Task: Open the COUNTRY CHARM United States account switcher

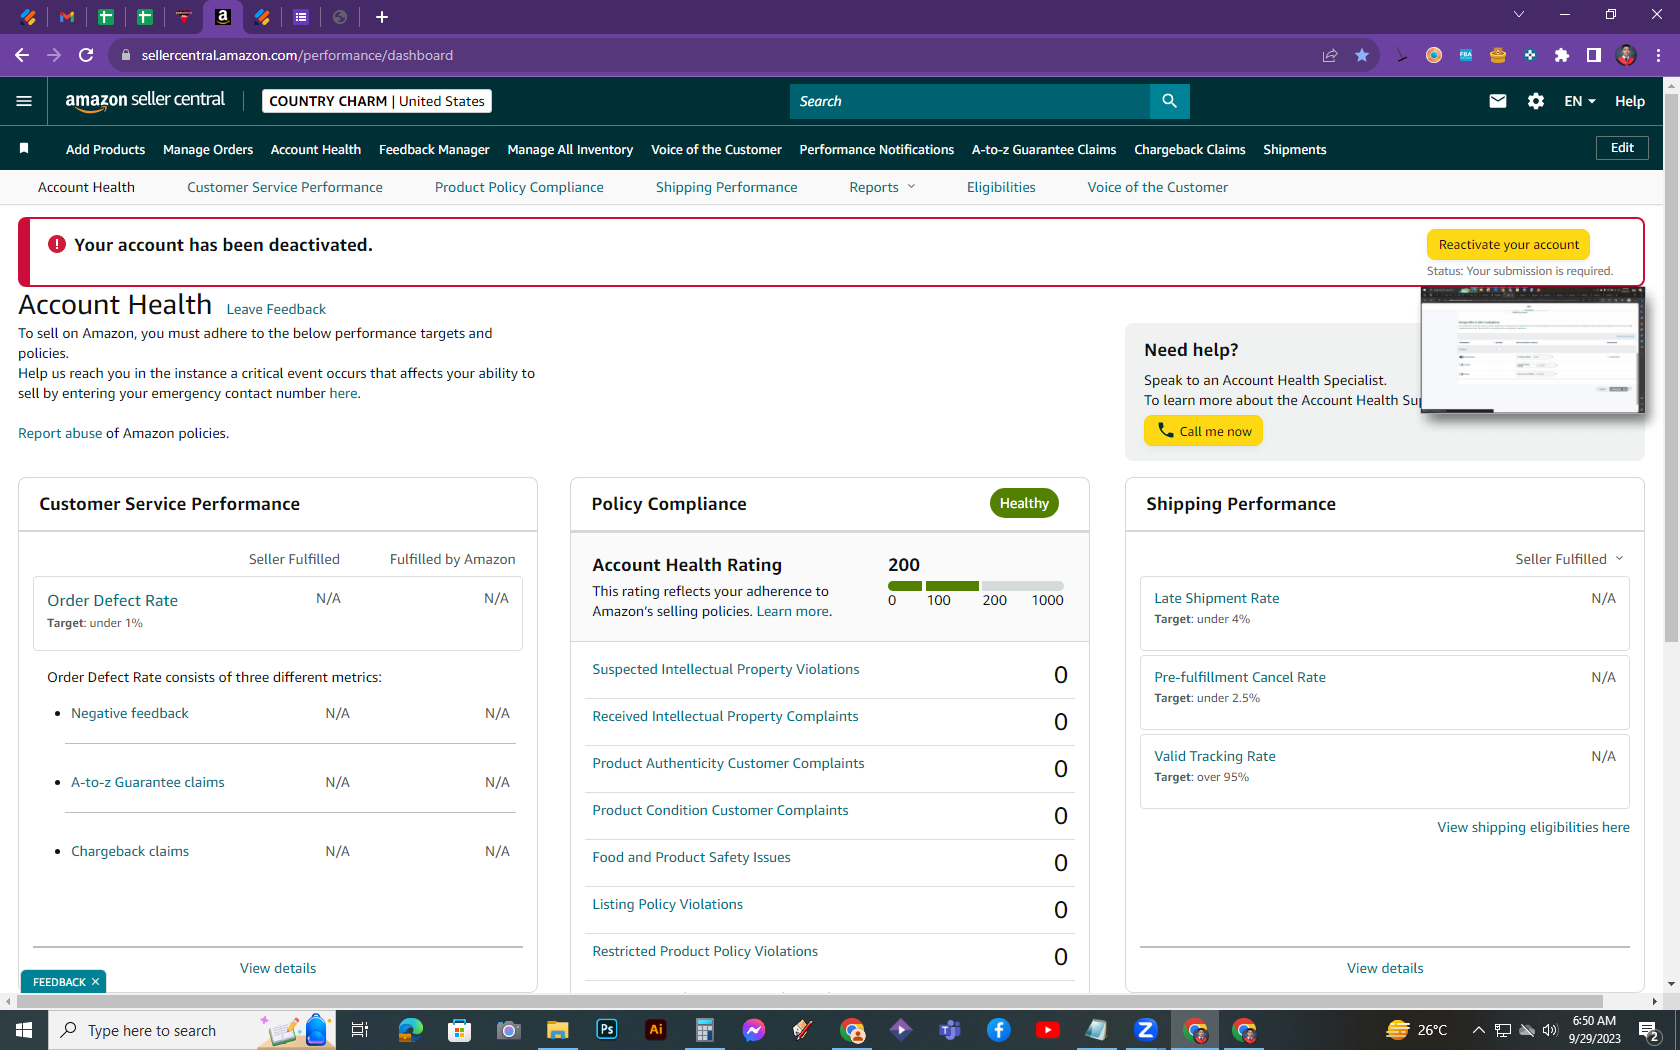Action: click(x=377, y=101)
